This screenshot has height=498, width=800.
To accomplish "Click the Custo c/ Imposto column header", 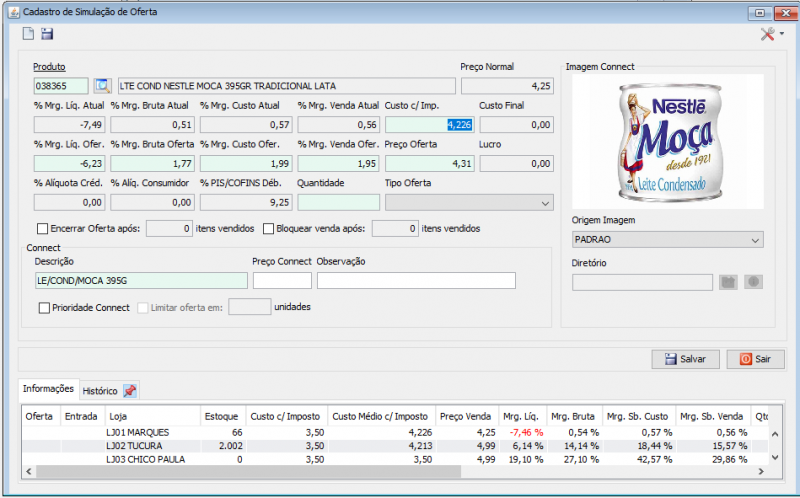I will [x=287, y=416].
